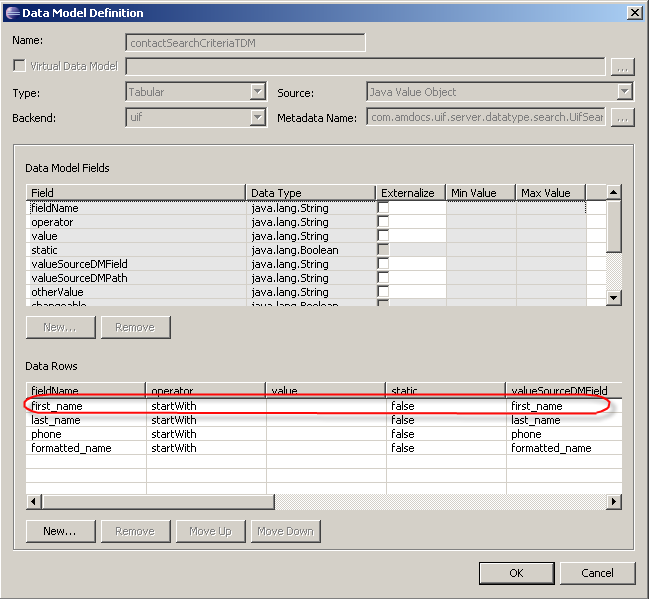Enable the Virtual Data Model checkbox

(19, 67)
